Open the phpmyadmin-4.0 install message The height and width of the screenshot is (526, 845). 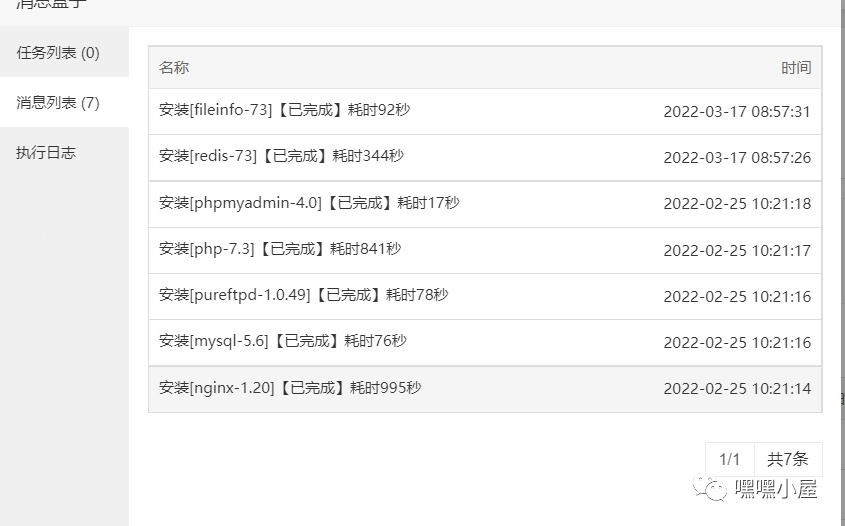pyautogui.click(x=485, y=204)
